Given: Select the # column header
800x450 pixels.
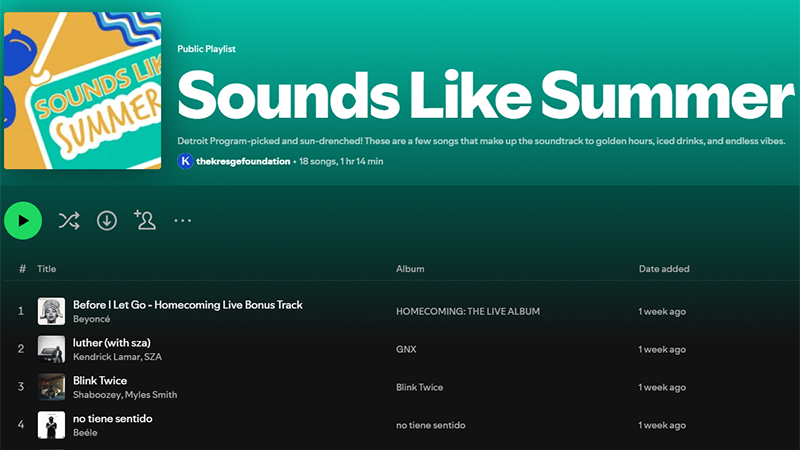Looking at the screenshot, I should click(22, 269).
